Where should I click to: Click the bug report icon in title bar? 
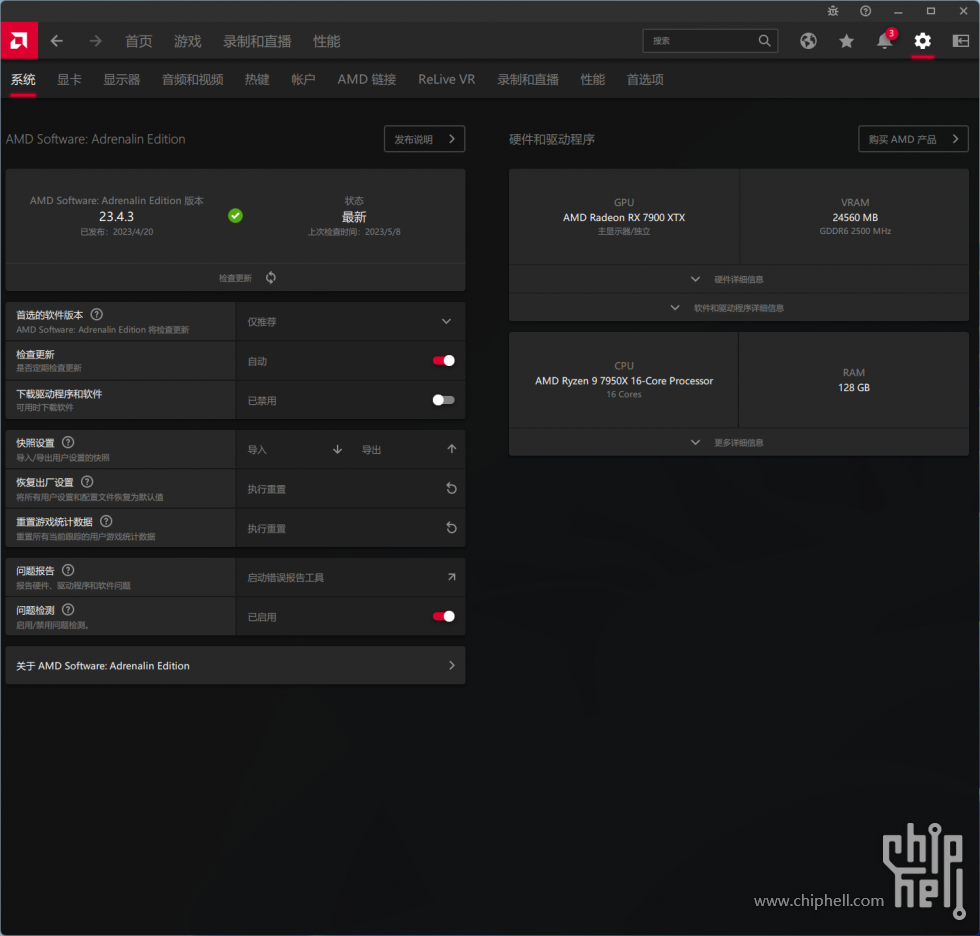(x=833, y=11)
